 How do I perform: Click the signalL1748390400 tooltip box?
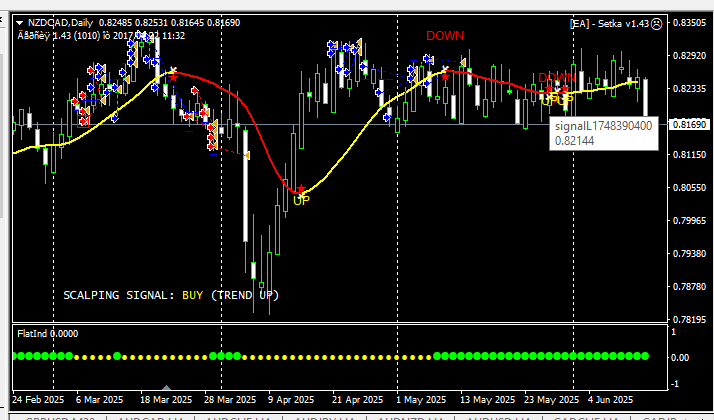tap(604, 133)
